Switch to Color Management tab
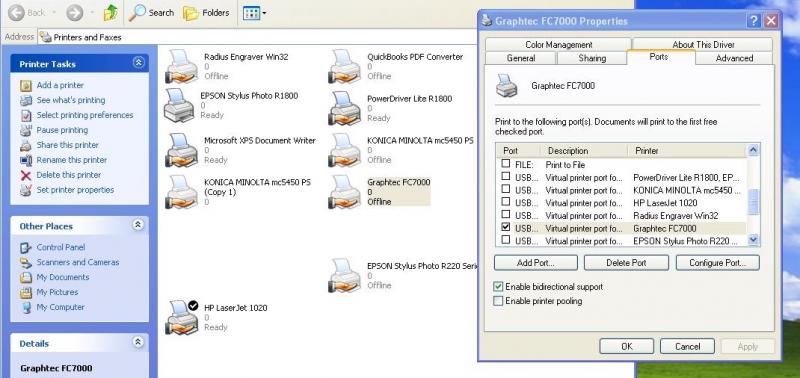The height and width of the screenshot is (378, 800). (x=559, y=45)
